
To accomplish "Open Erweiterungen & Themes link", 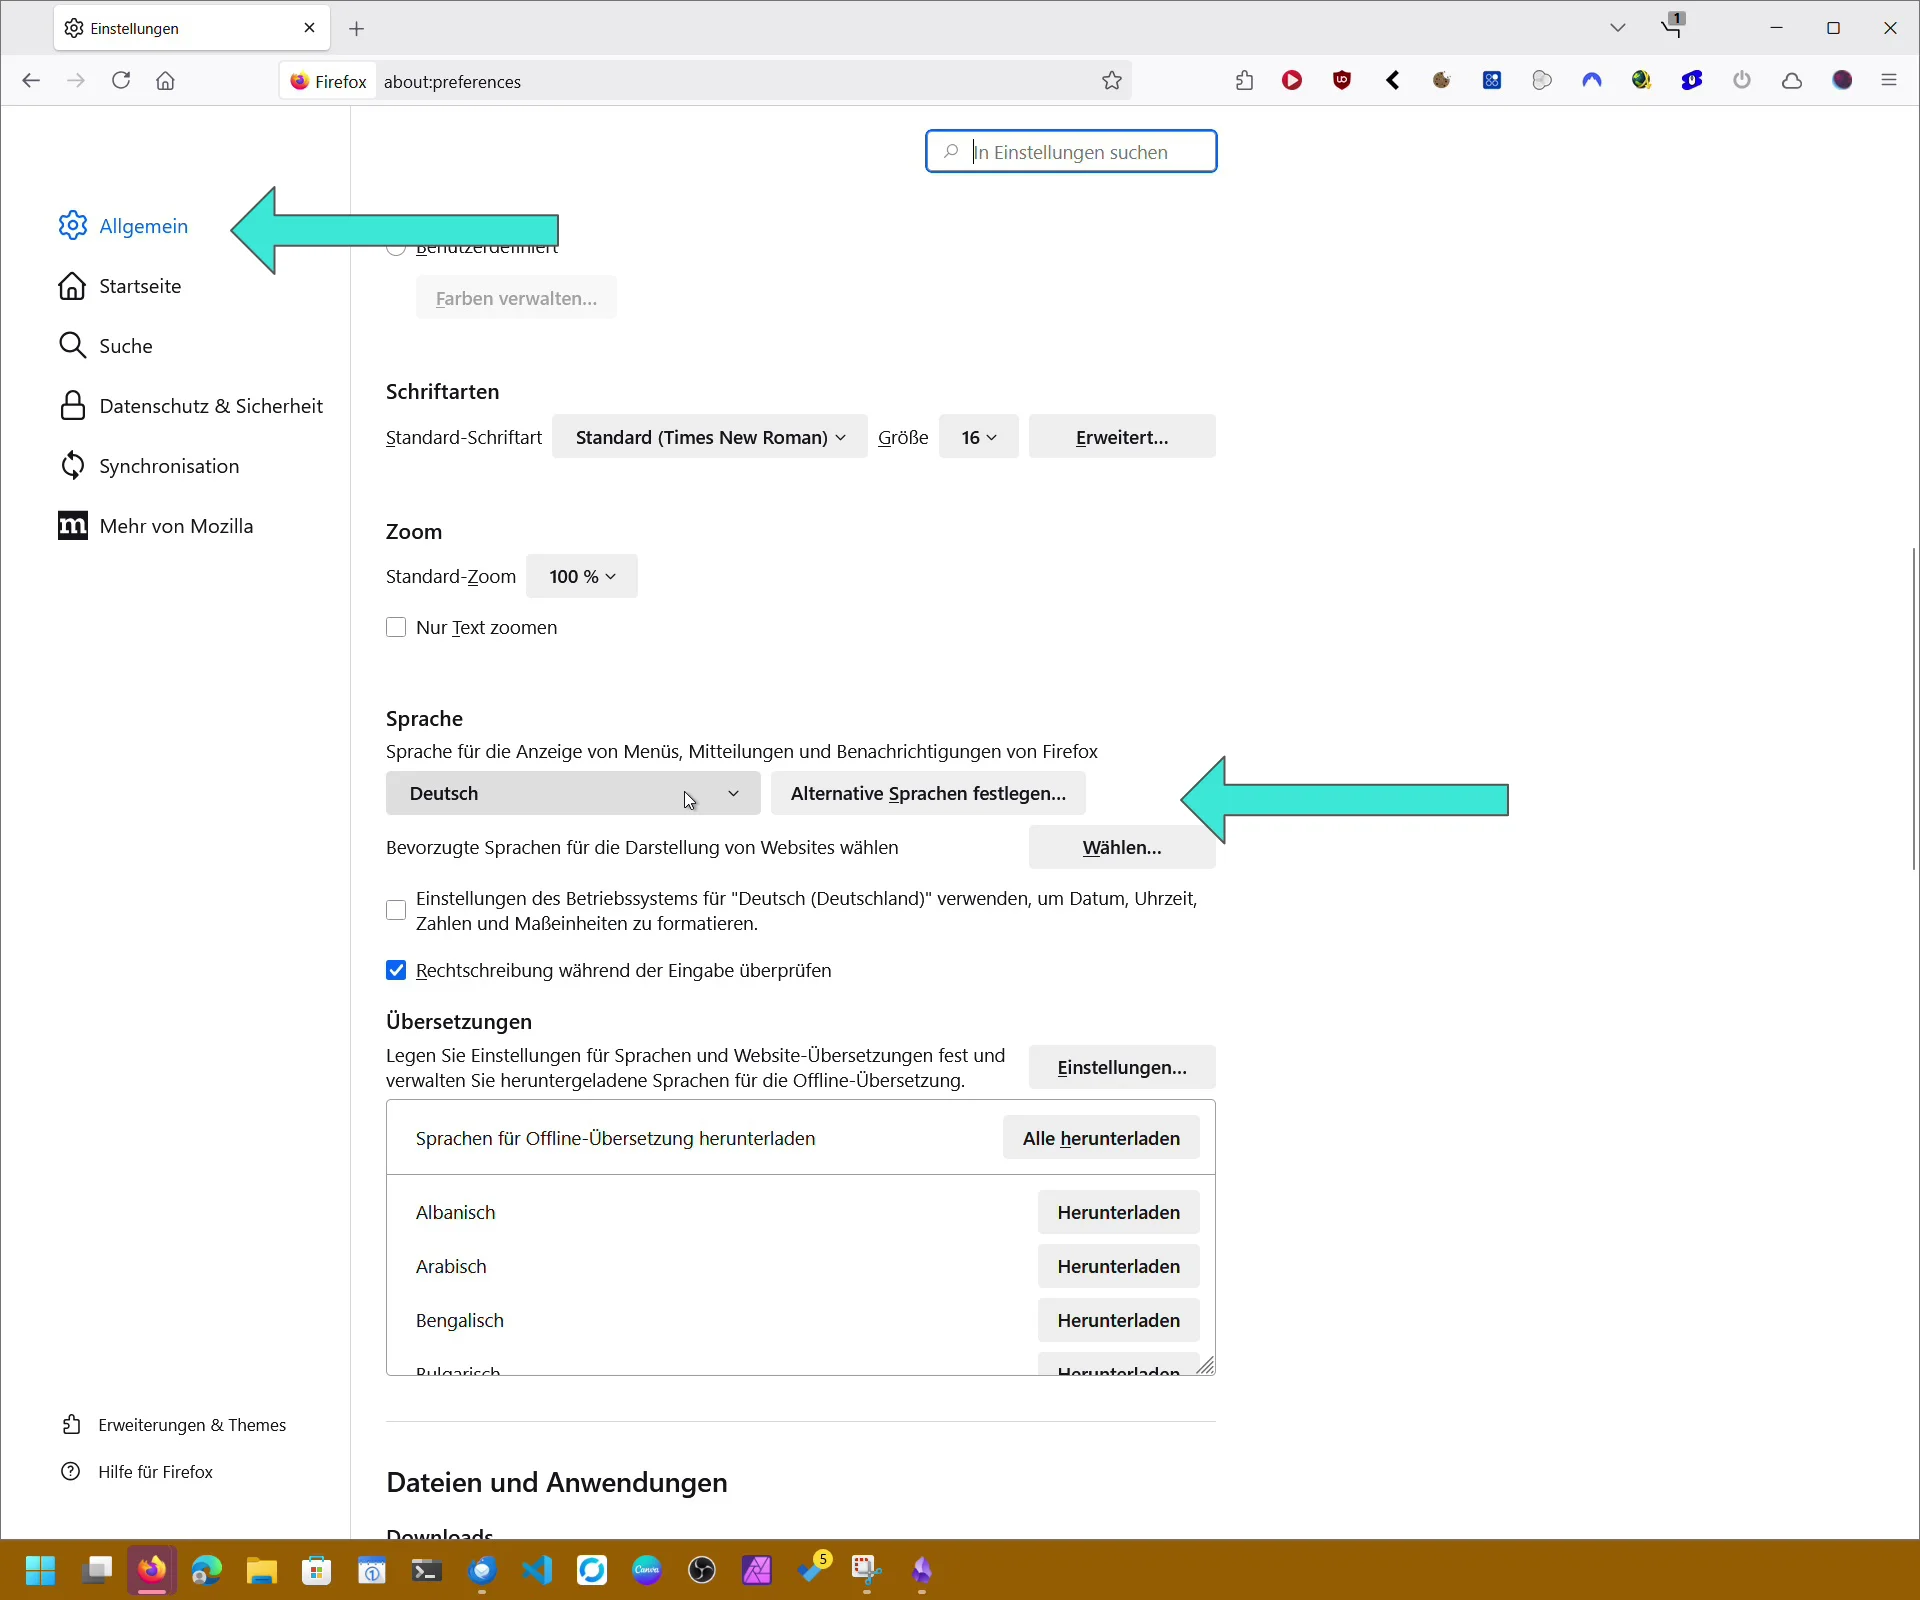I will tap(174, 1425).
